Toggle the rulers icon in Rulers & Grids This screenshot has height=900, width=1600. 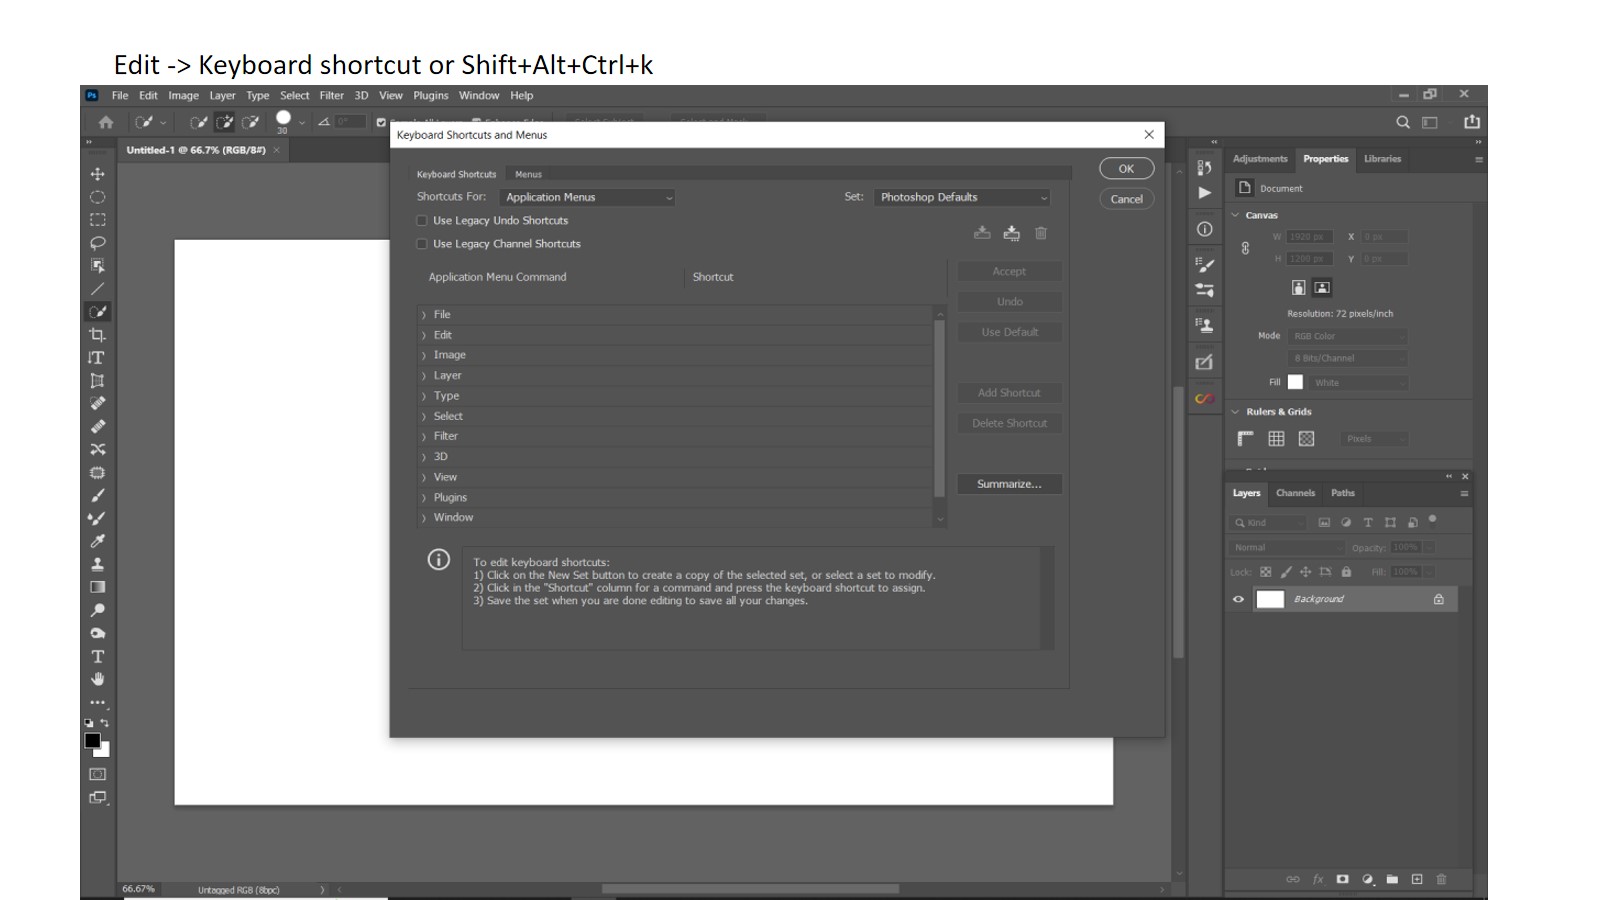point(1245,439)
